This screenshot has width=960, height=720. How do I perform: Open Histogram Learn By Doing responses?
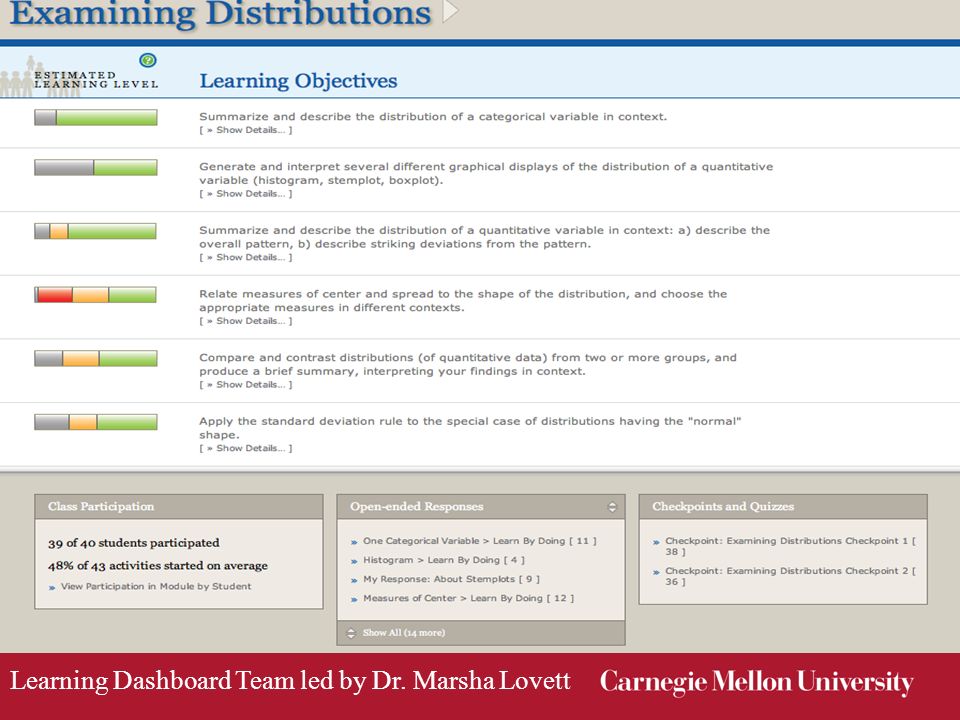pyautogui.click(x=444, y=560)
